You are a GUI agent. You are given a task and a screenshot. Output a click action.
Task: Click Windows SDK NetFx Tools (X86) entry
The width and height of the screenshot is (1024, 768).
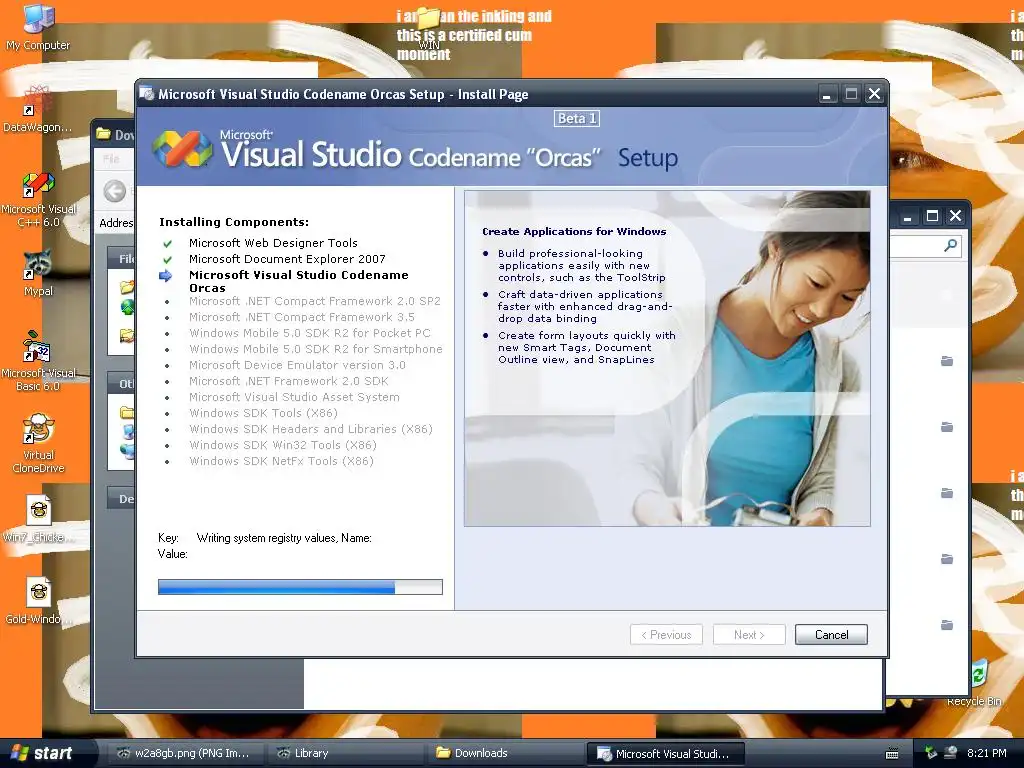tap(281, 461)
